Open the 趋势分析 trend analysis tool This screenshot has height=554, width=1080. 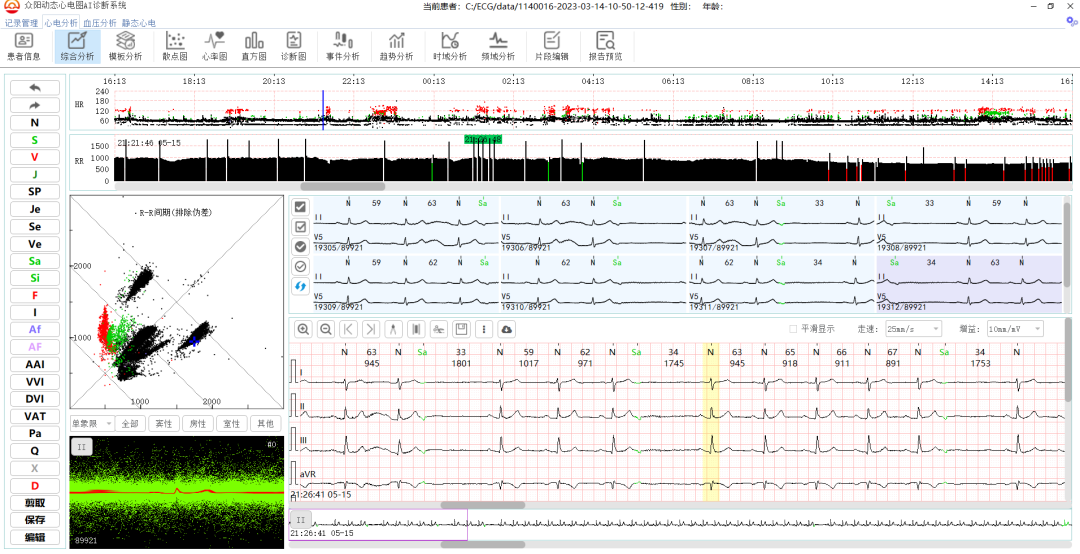396,46
